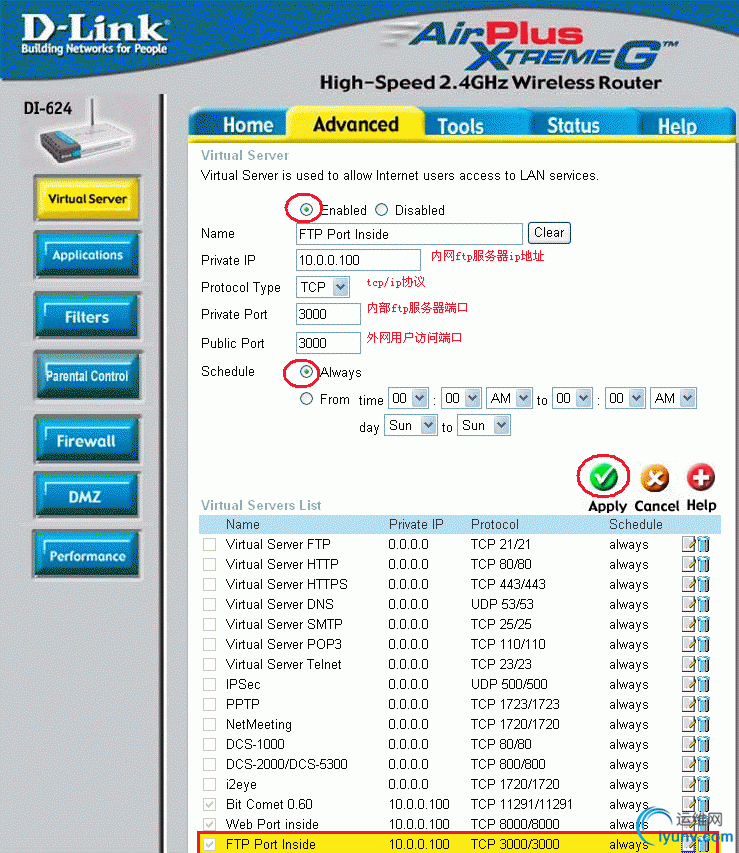Screen dimensions: 739x853
Task: Open the Filters sidebar page
Action: [87, 317]
